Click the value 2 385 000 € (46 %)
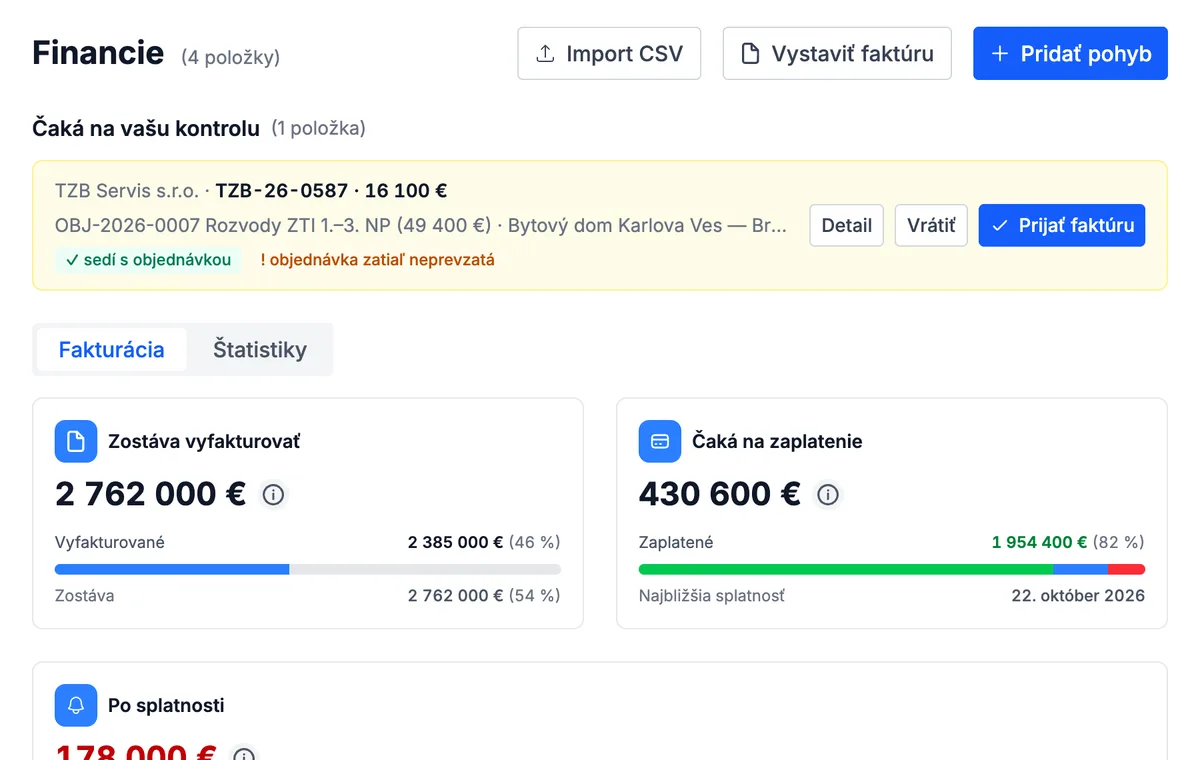The width and height of the screenshot is (1200, 760). (484, 542)
